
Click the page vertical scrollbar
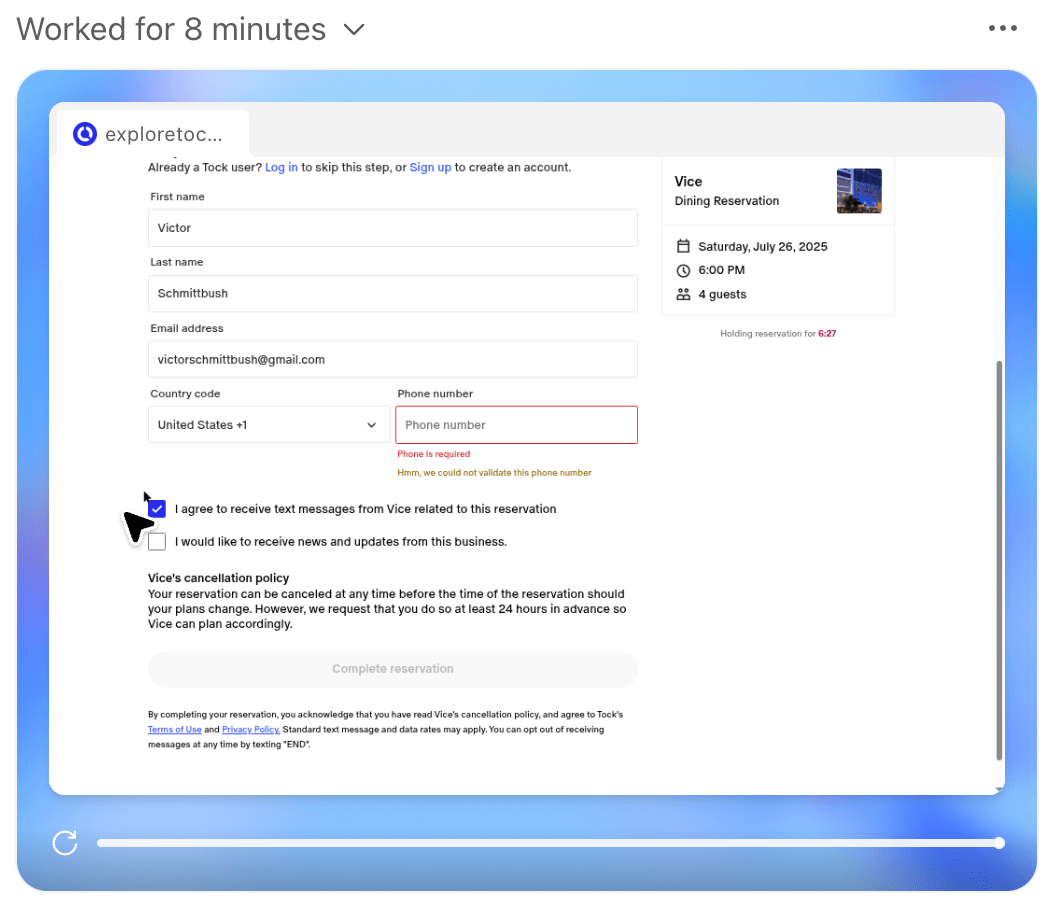(x=999, y=560)
